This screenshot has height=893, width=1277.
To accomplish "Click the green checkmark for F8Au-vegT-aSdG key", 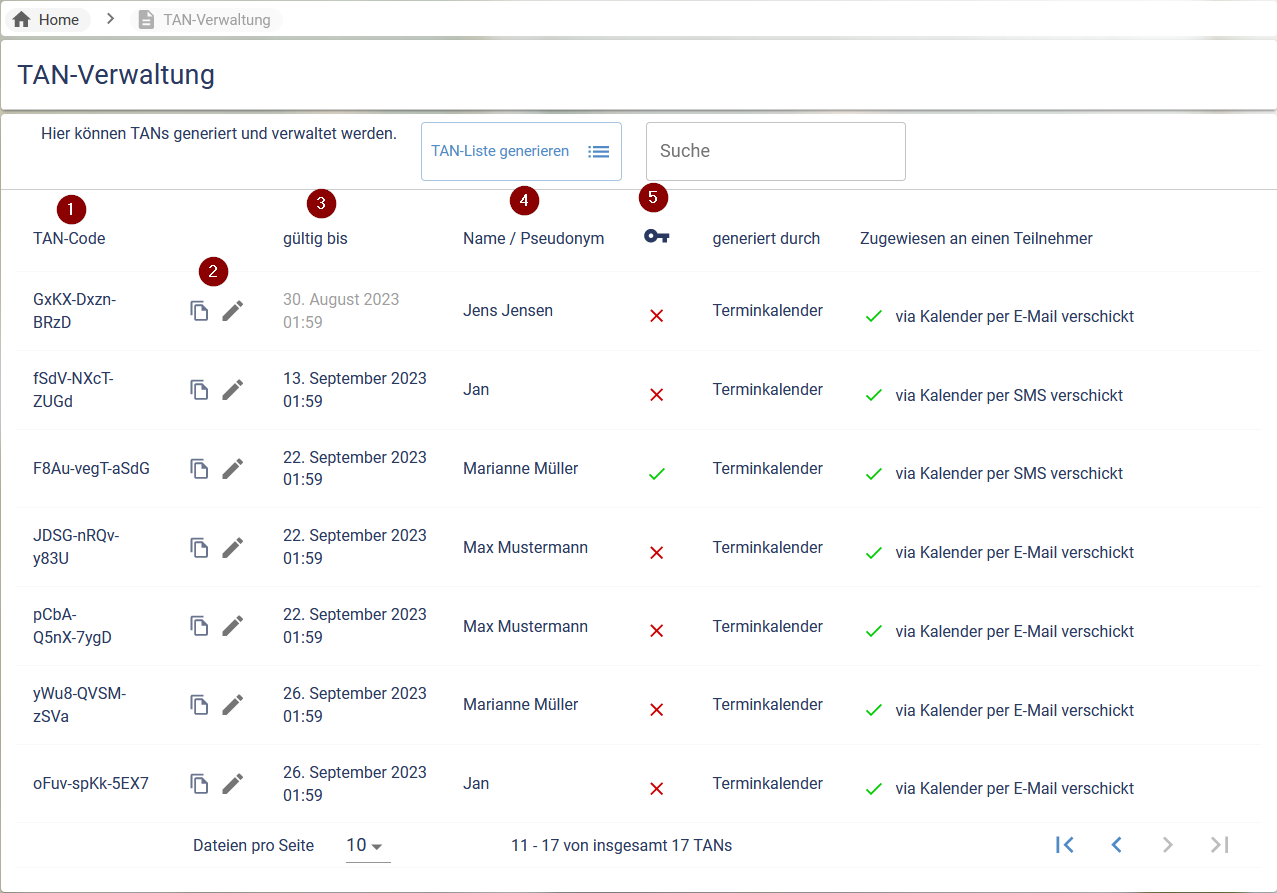I will (x=656, y=474).
